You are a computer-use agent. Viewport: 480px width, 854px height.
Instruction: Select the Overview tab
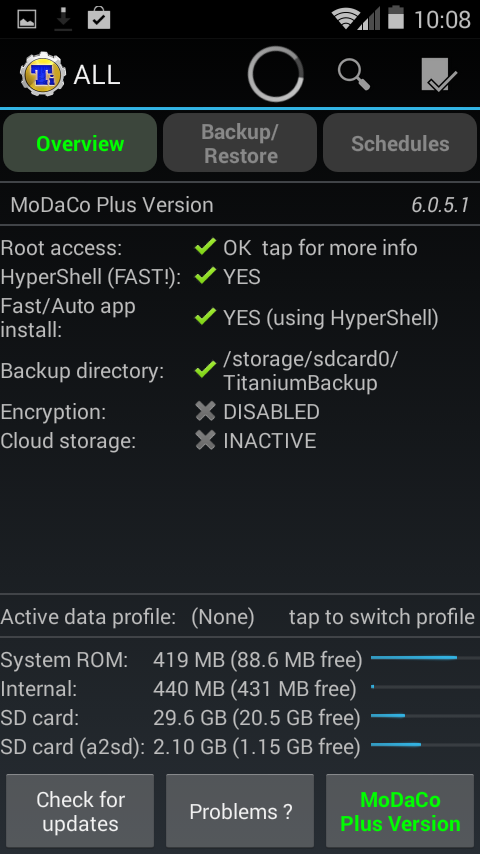[x=80, y=143]
